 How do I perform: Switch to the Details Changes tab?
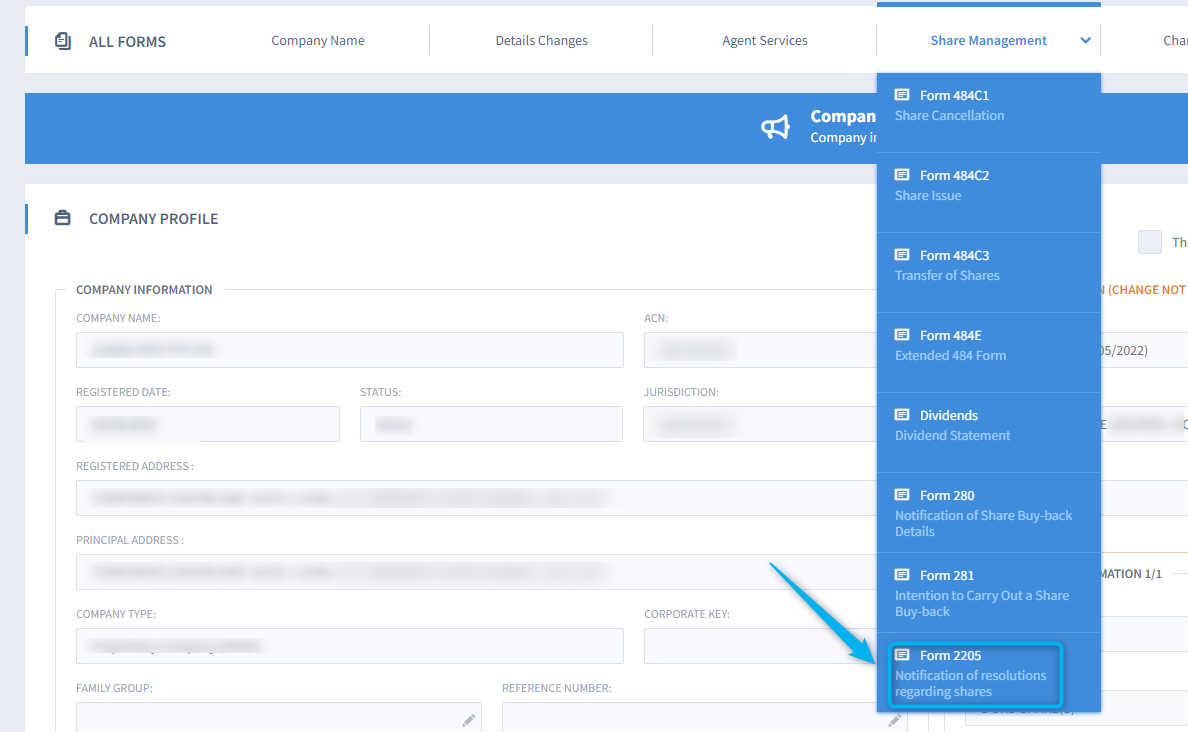[x=541, y=40]
